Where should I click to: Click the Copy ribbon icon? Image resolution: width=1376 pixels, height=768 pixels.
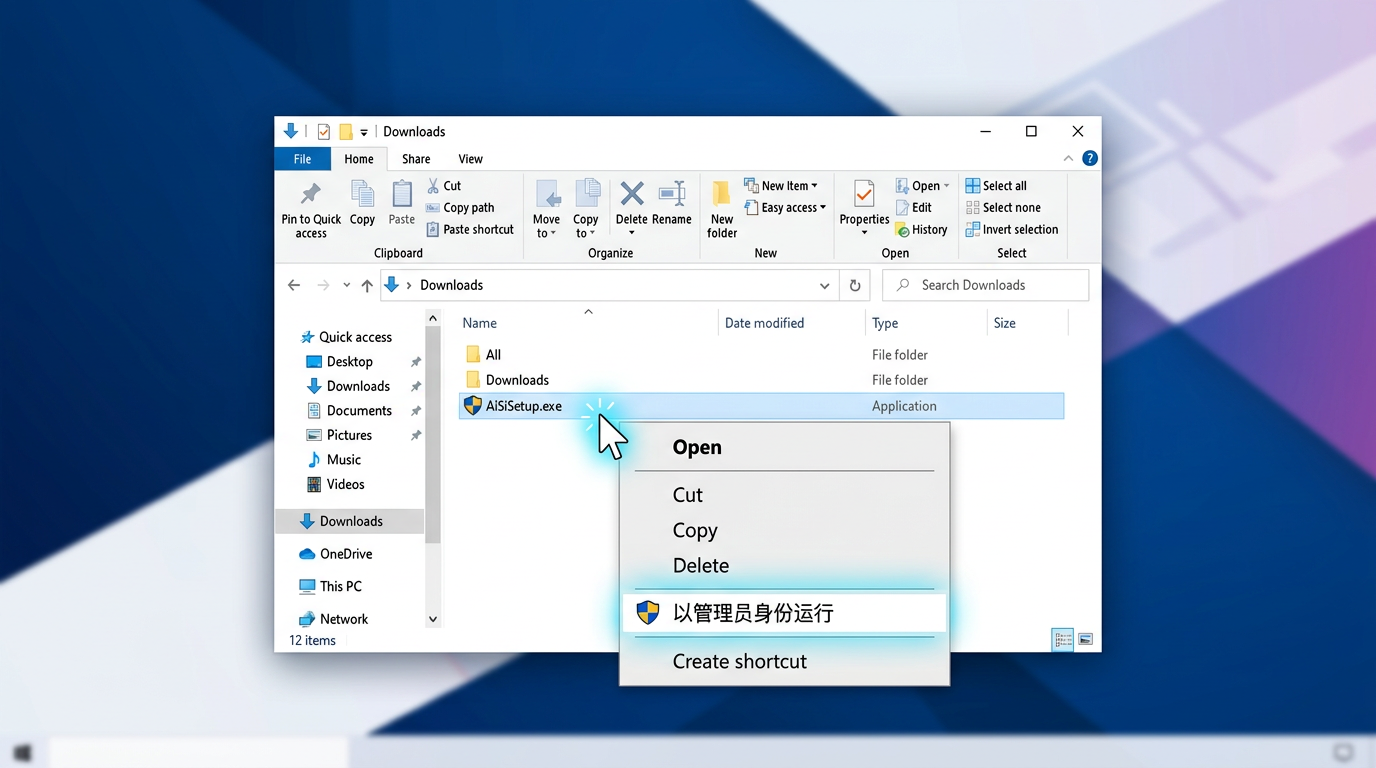(362, 194)
